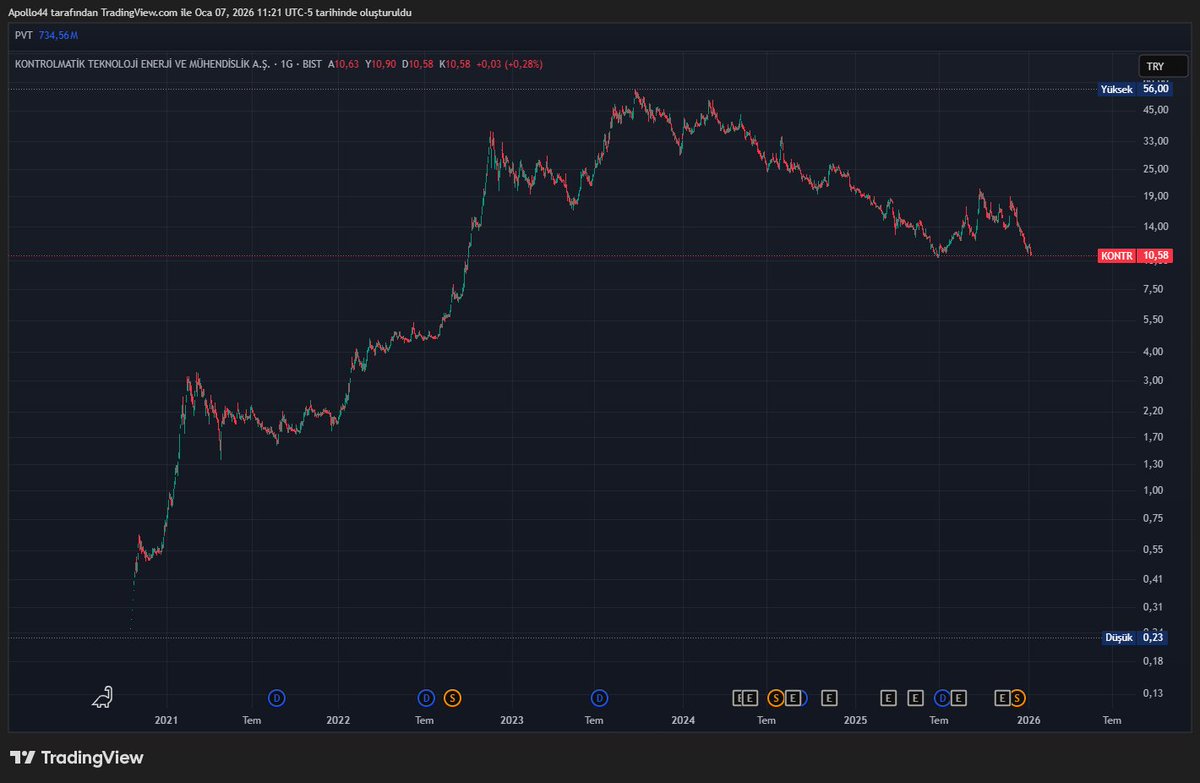
Task: Click the 2026 label on time axis
Action: pyautogui.click(x=1029, y=719)
